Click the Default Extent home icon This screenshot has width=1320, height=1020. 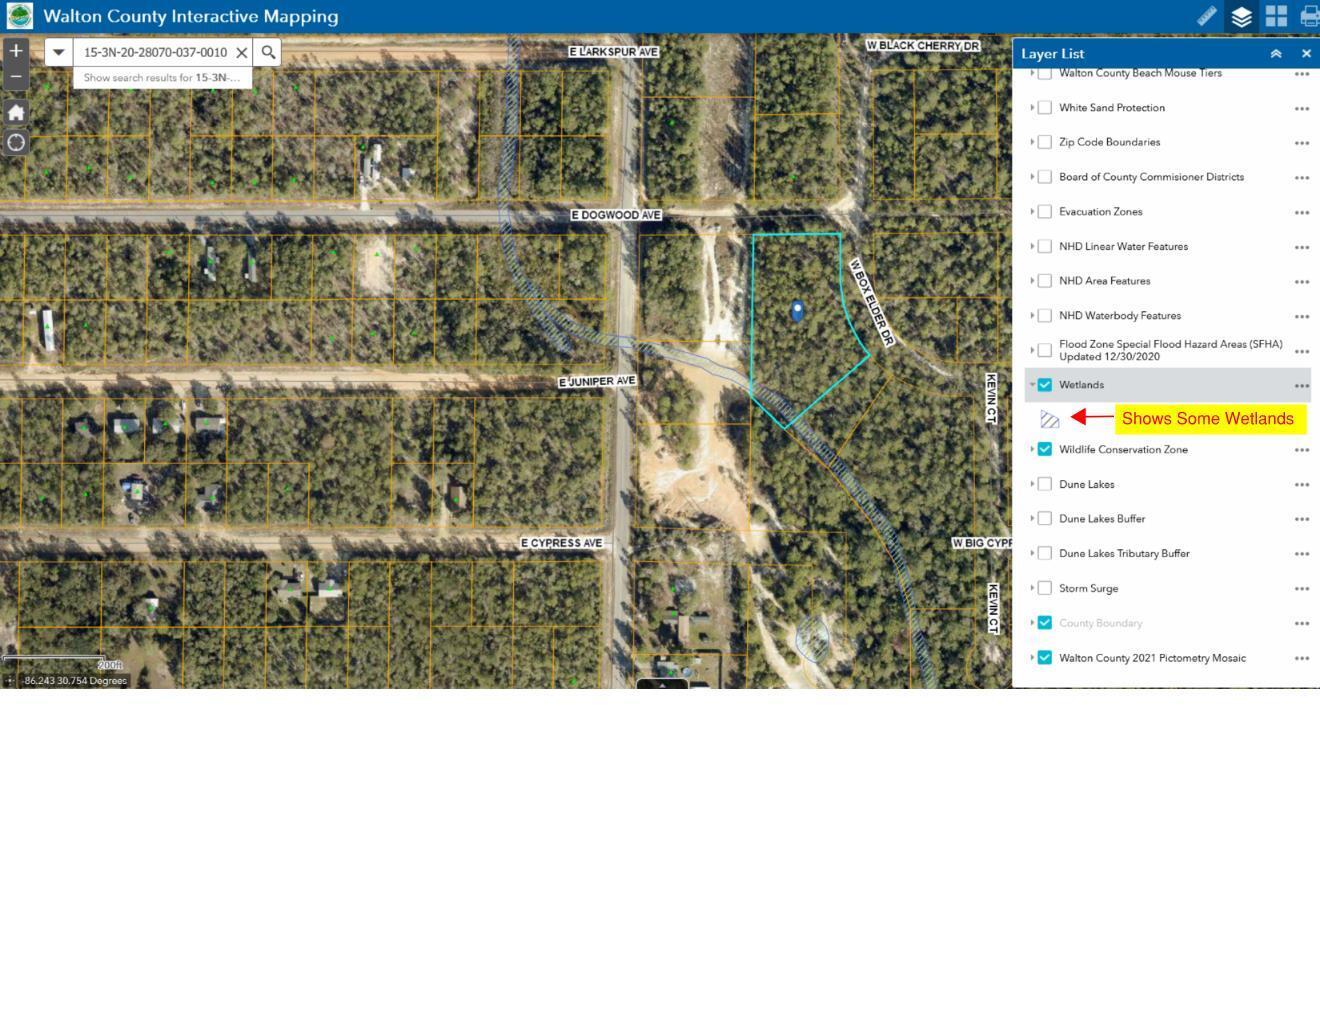[16, 112]
